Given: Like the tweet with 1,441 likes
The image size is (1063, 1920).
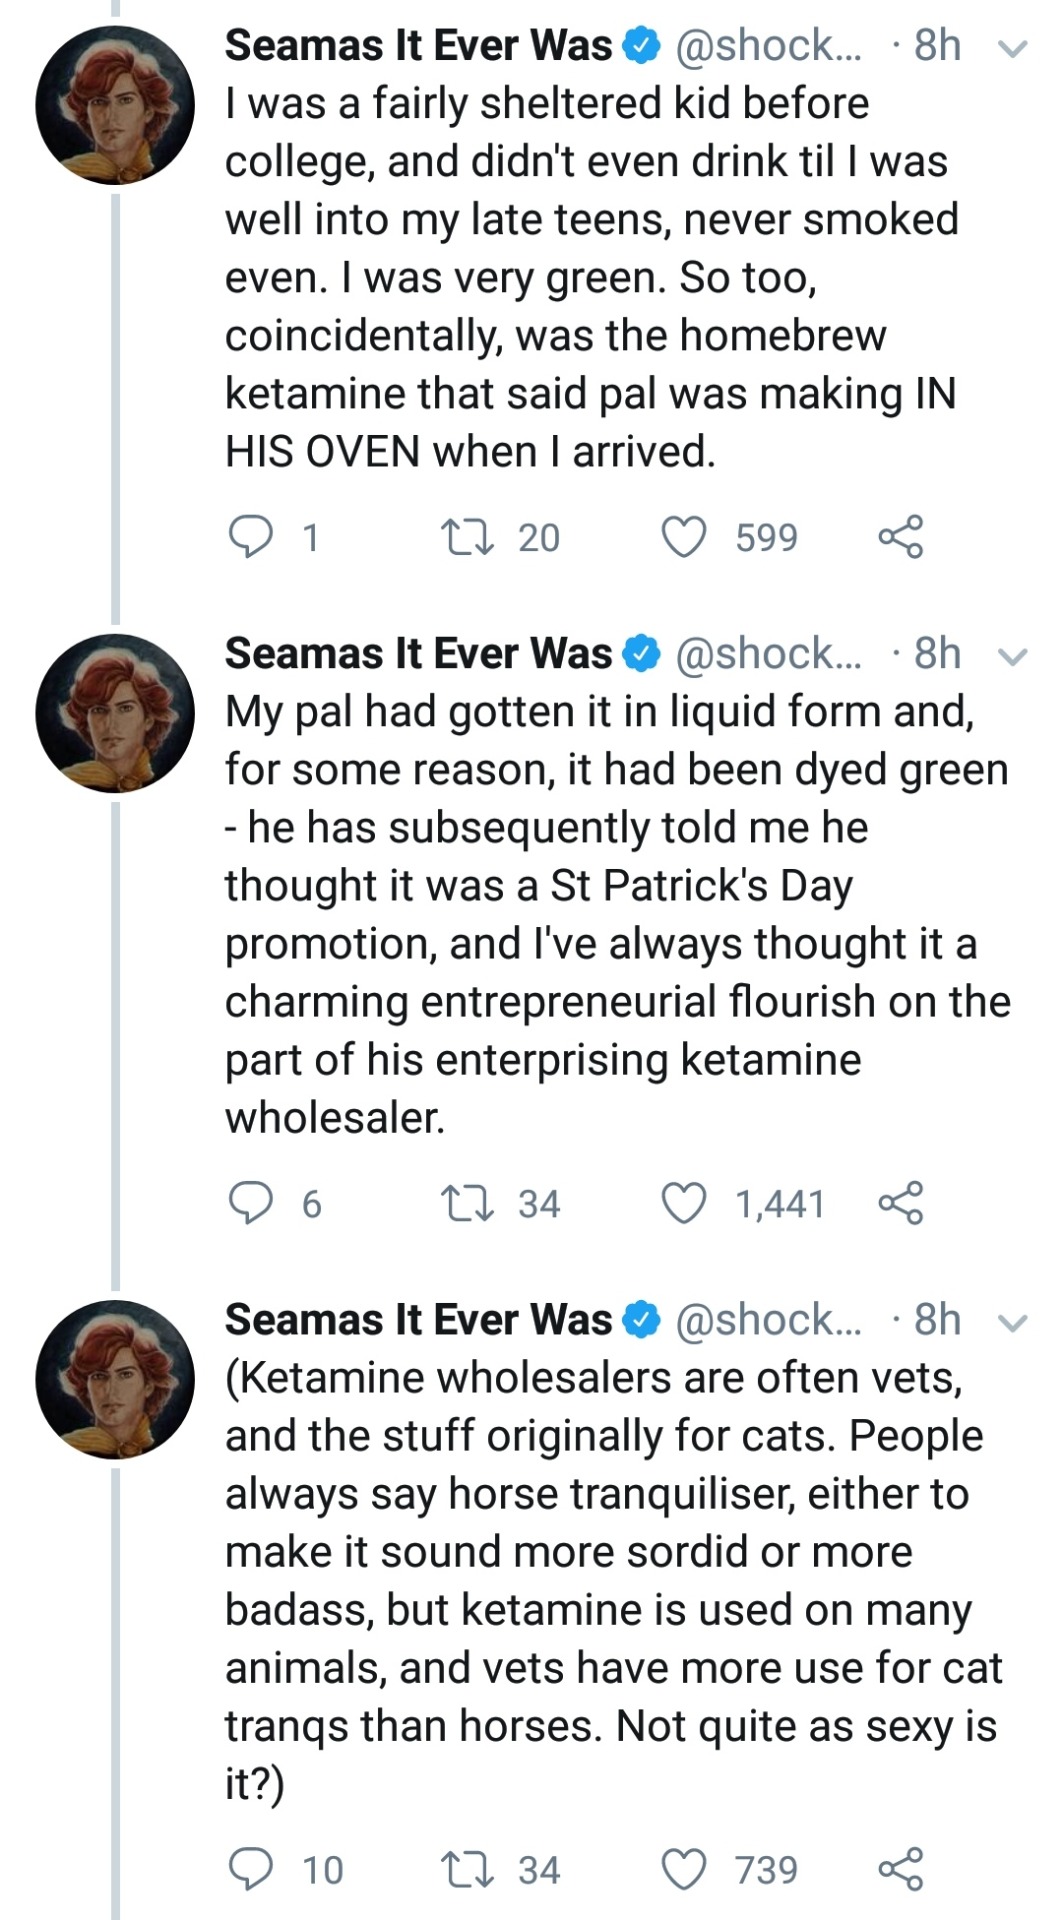Looking at the screenshot, I should (685, 1203).
